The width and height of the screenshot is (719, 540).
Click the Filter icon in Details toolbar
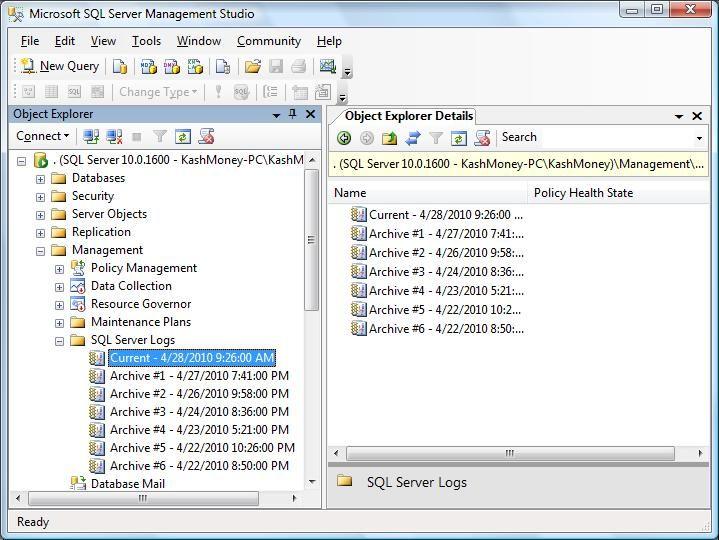tap(436, 138)
